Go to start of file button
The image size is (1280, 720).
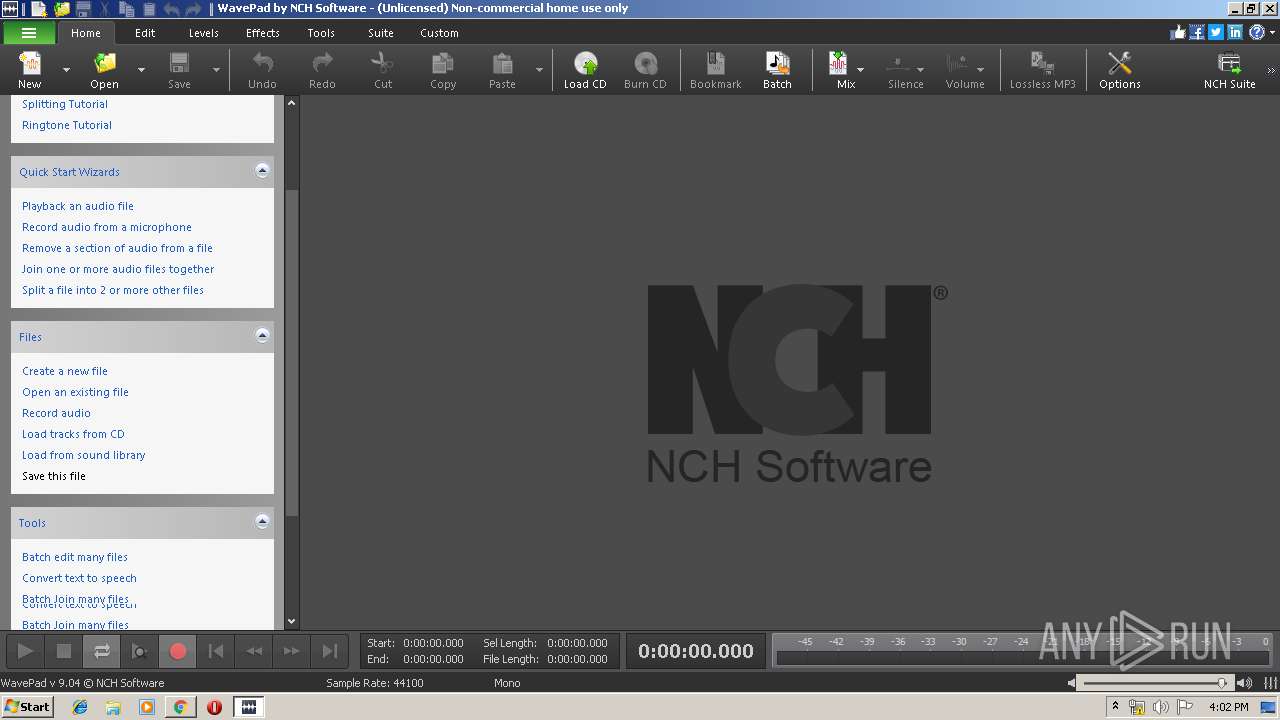[216, 651]
